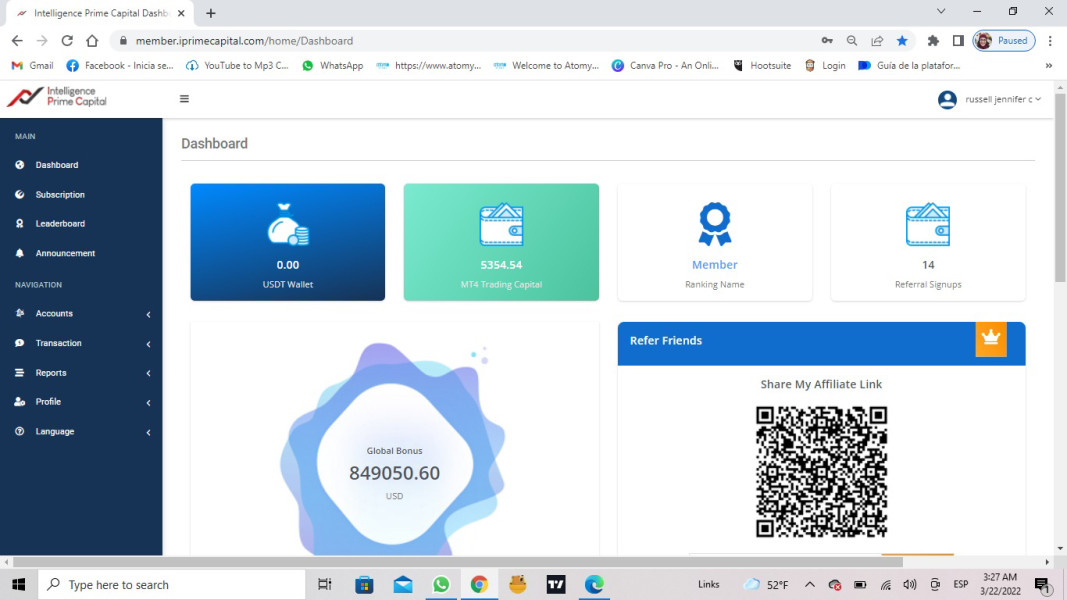The height and width of the screenshot is (600, 1067).
Task: Open WhatsApp from the Windows taskbar
Action: [441, 585]
